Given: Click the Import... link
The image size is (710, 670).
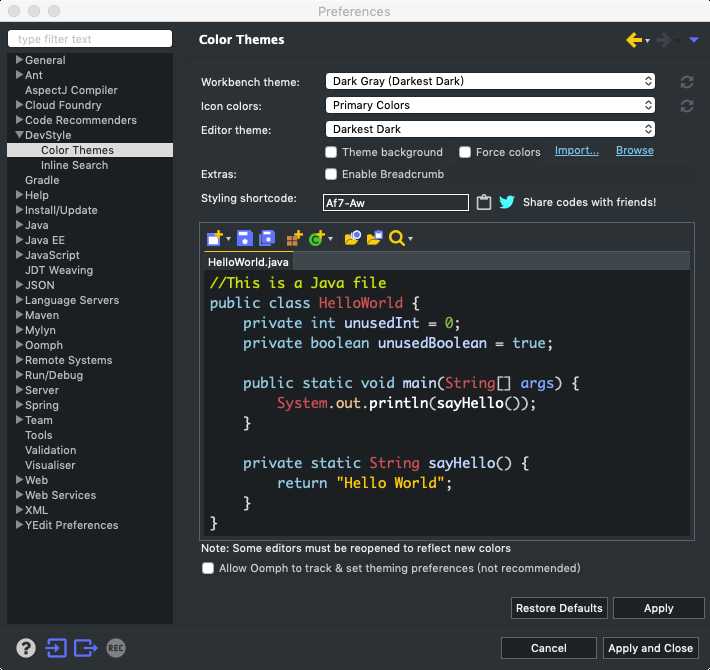Looking at the screenshot, I should (x=577, y=151).
